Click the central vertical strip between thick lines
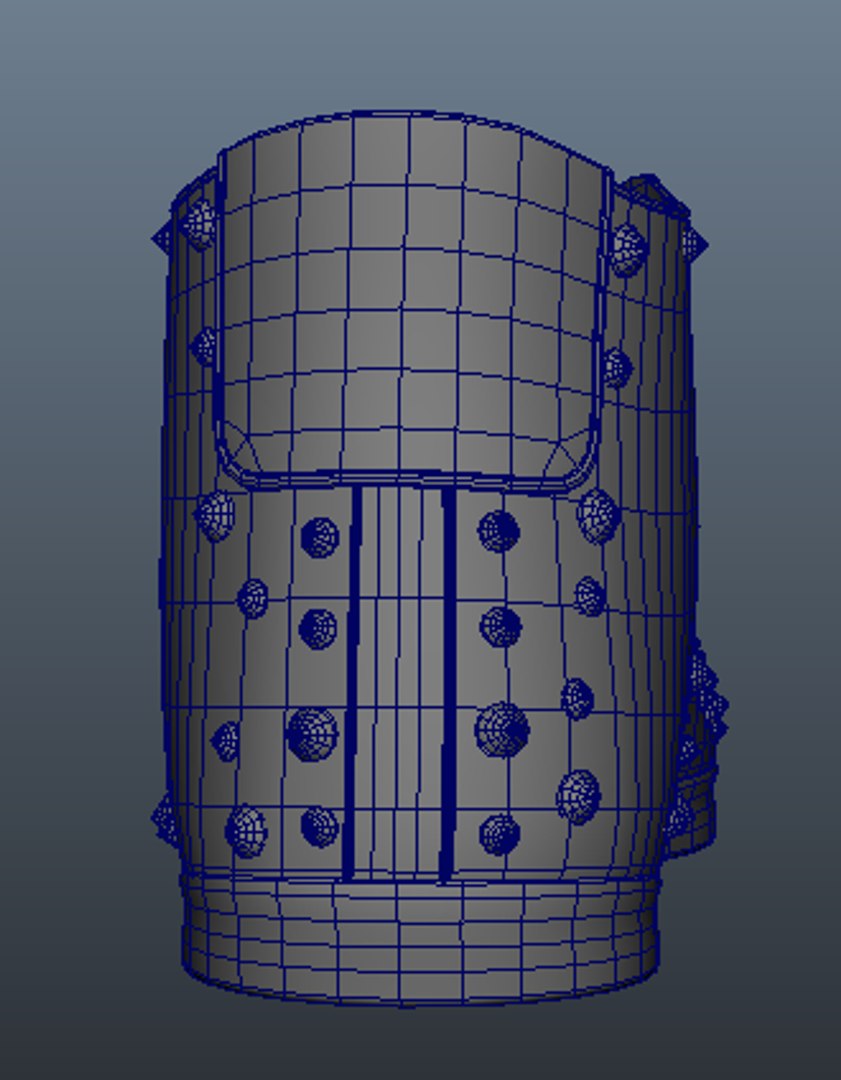The width and height of the screenshot is (841, 1080). click(x=400, y=682)
